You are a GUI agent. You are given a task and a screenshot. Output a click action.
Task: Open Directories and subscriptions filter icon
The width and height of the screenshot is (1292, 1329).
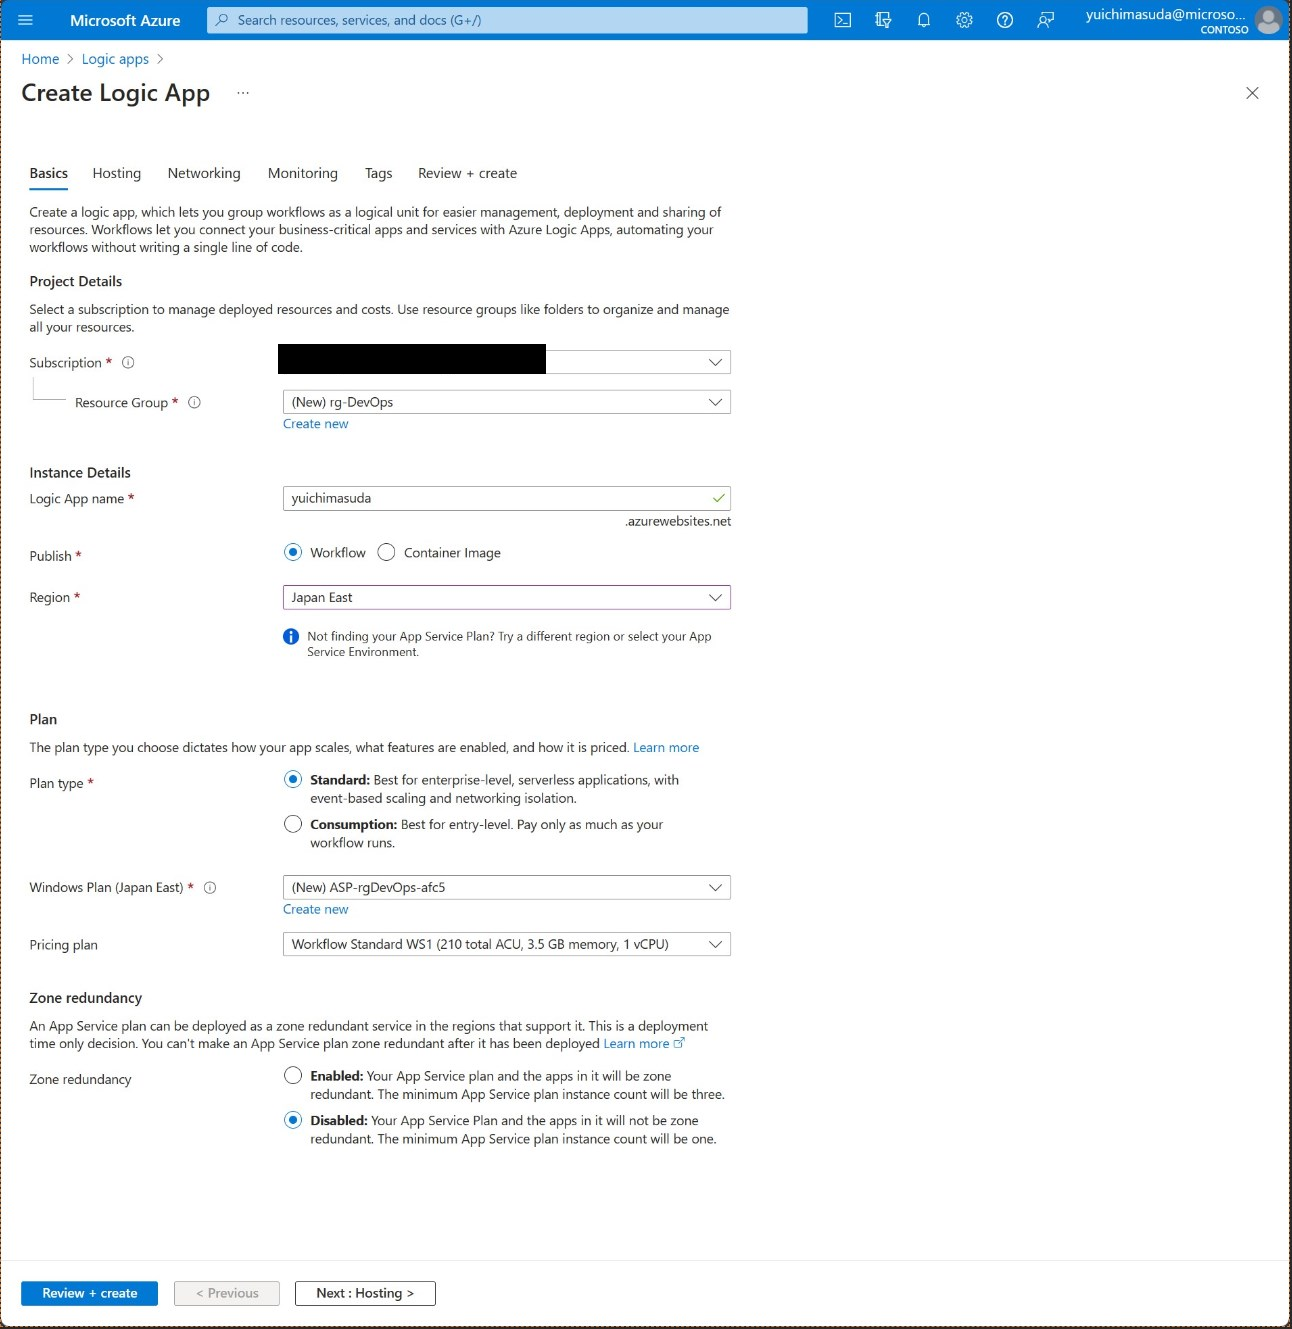point(883,20)
